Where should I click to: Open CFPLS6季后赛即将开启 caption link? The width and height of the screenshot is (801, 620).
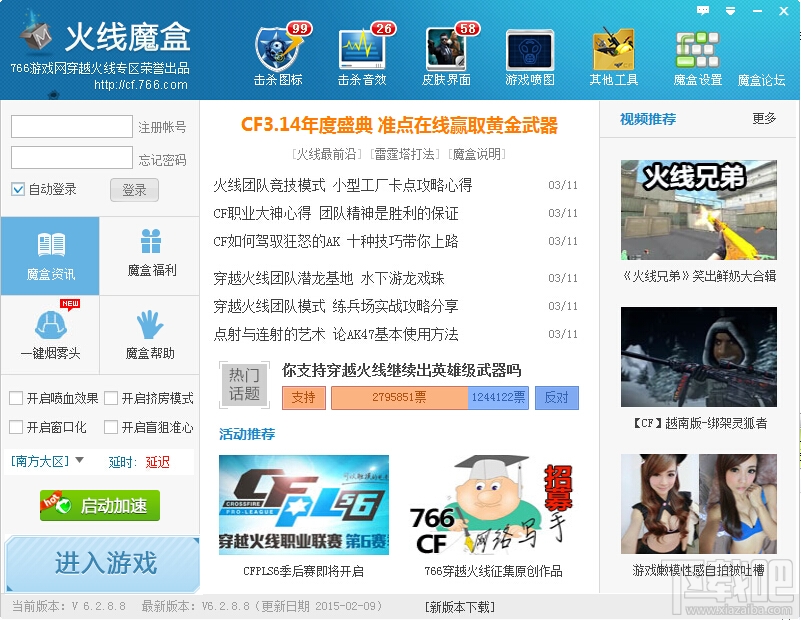(303, 571)
